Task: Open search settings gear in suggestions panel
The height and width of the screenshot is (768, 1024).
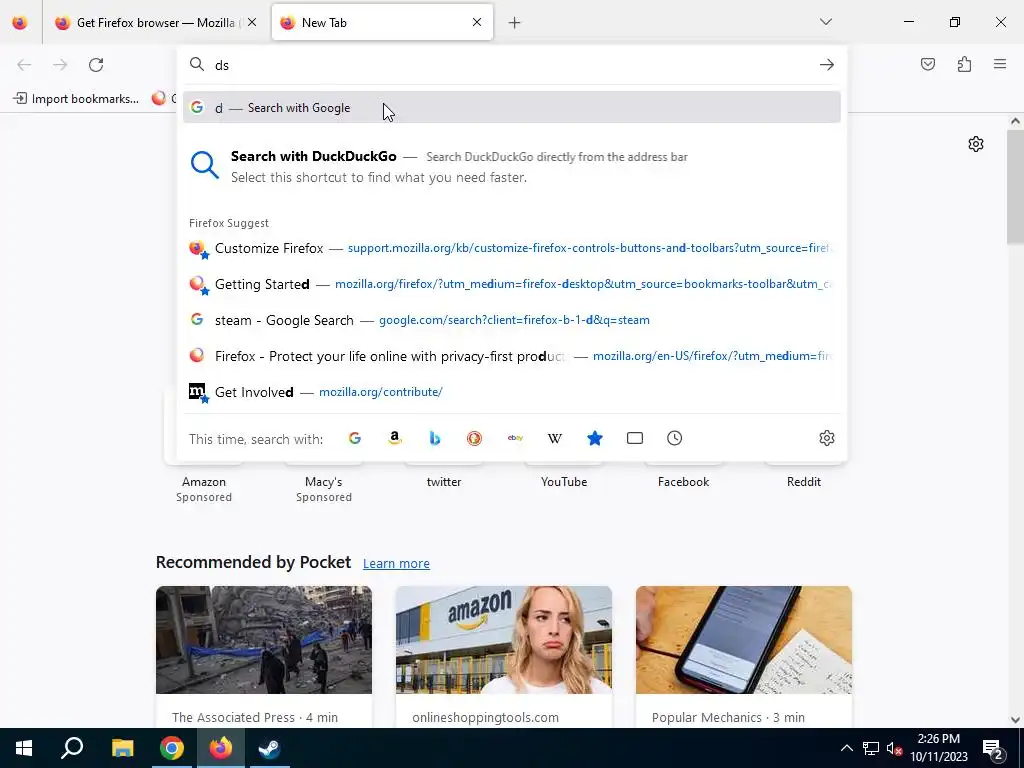Action: pyautogui.click(x=827, y=438)
